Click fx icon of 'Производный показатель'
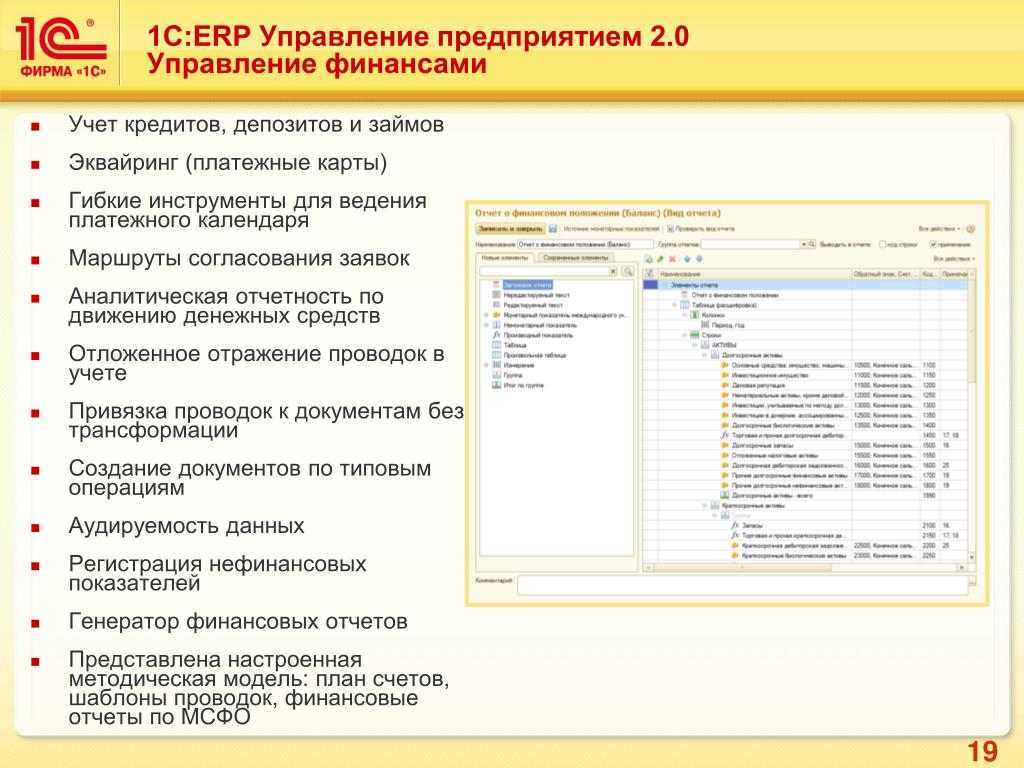This screenshot has height=768, width=1024. pyautogui.click(x=497, y=335)
